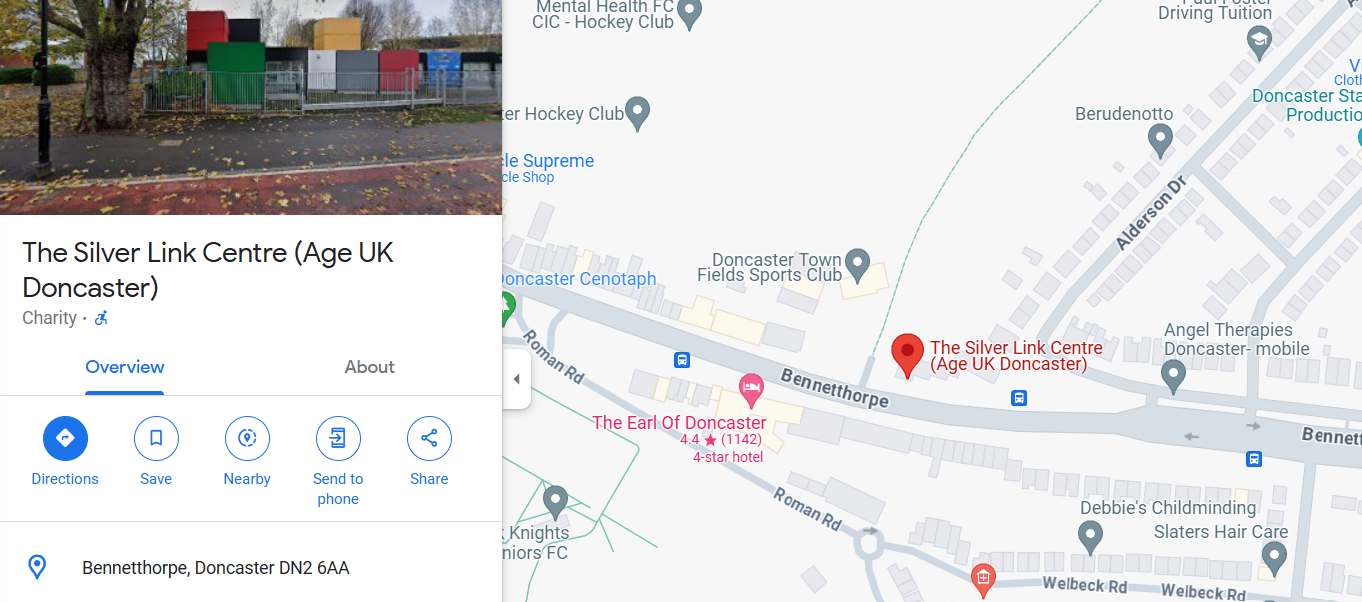This screenshot has width=1362, height=602.
Task: Collapse the side panel with the arrow
Action: point(516,379)
